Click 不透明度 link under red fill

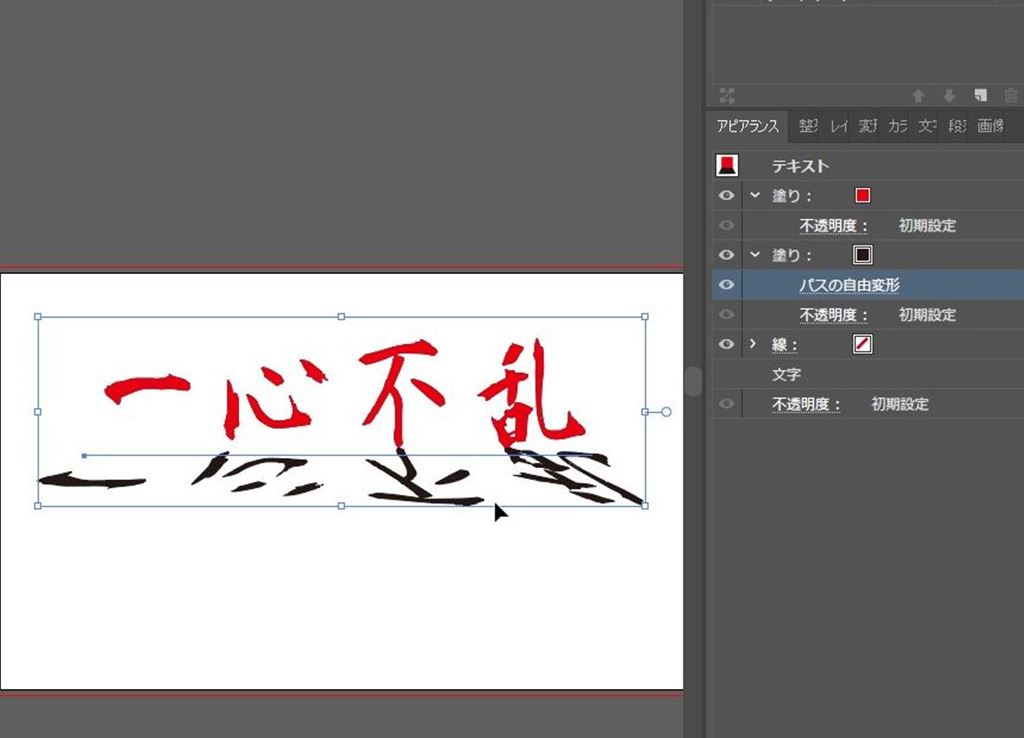834,226
